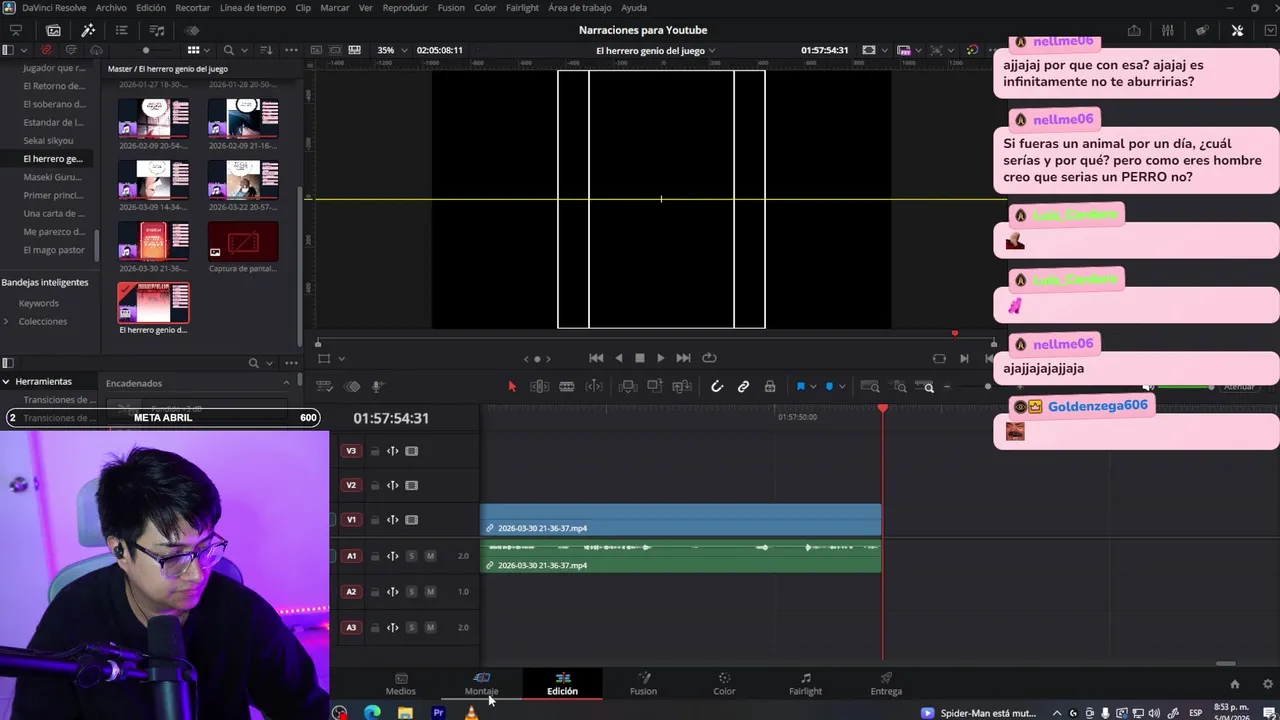
Task: Click the Stop playback button
Action: [640, 358]
